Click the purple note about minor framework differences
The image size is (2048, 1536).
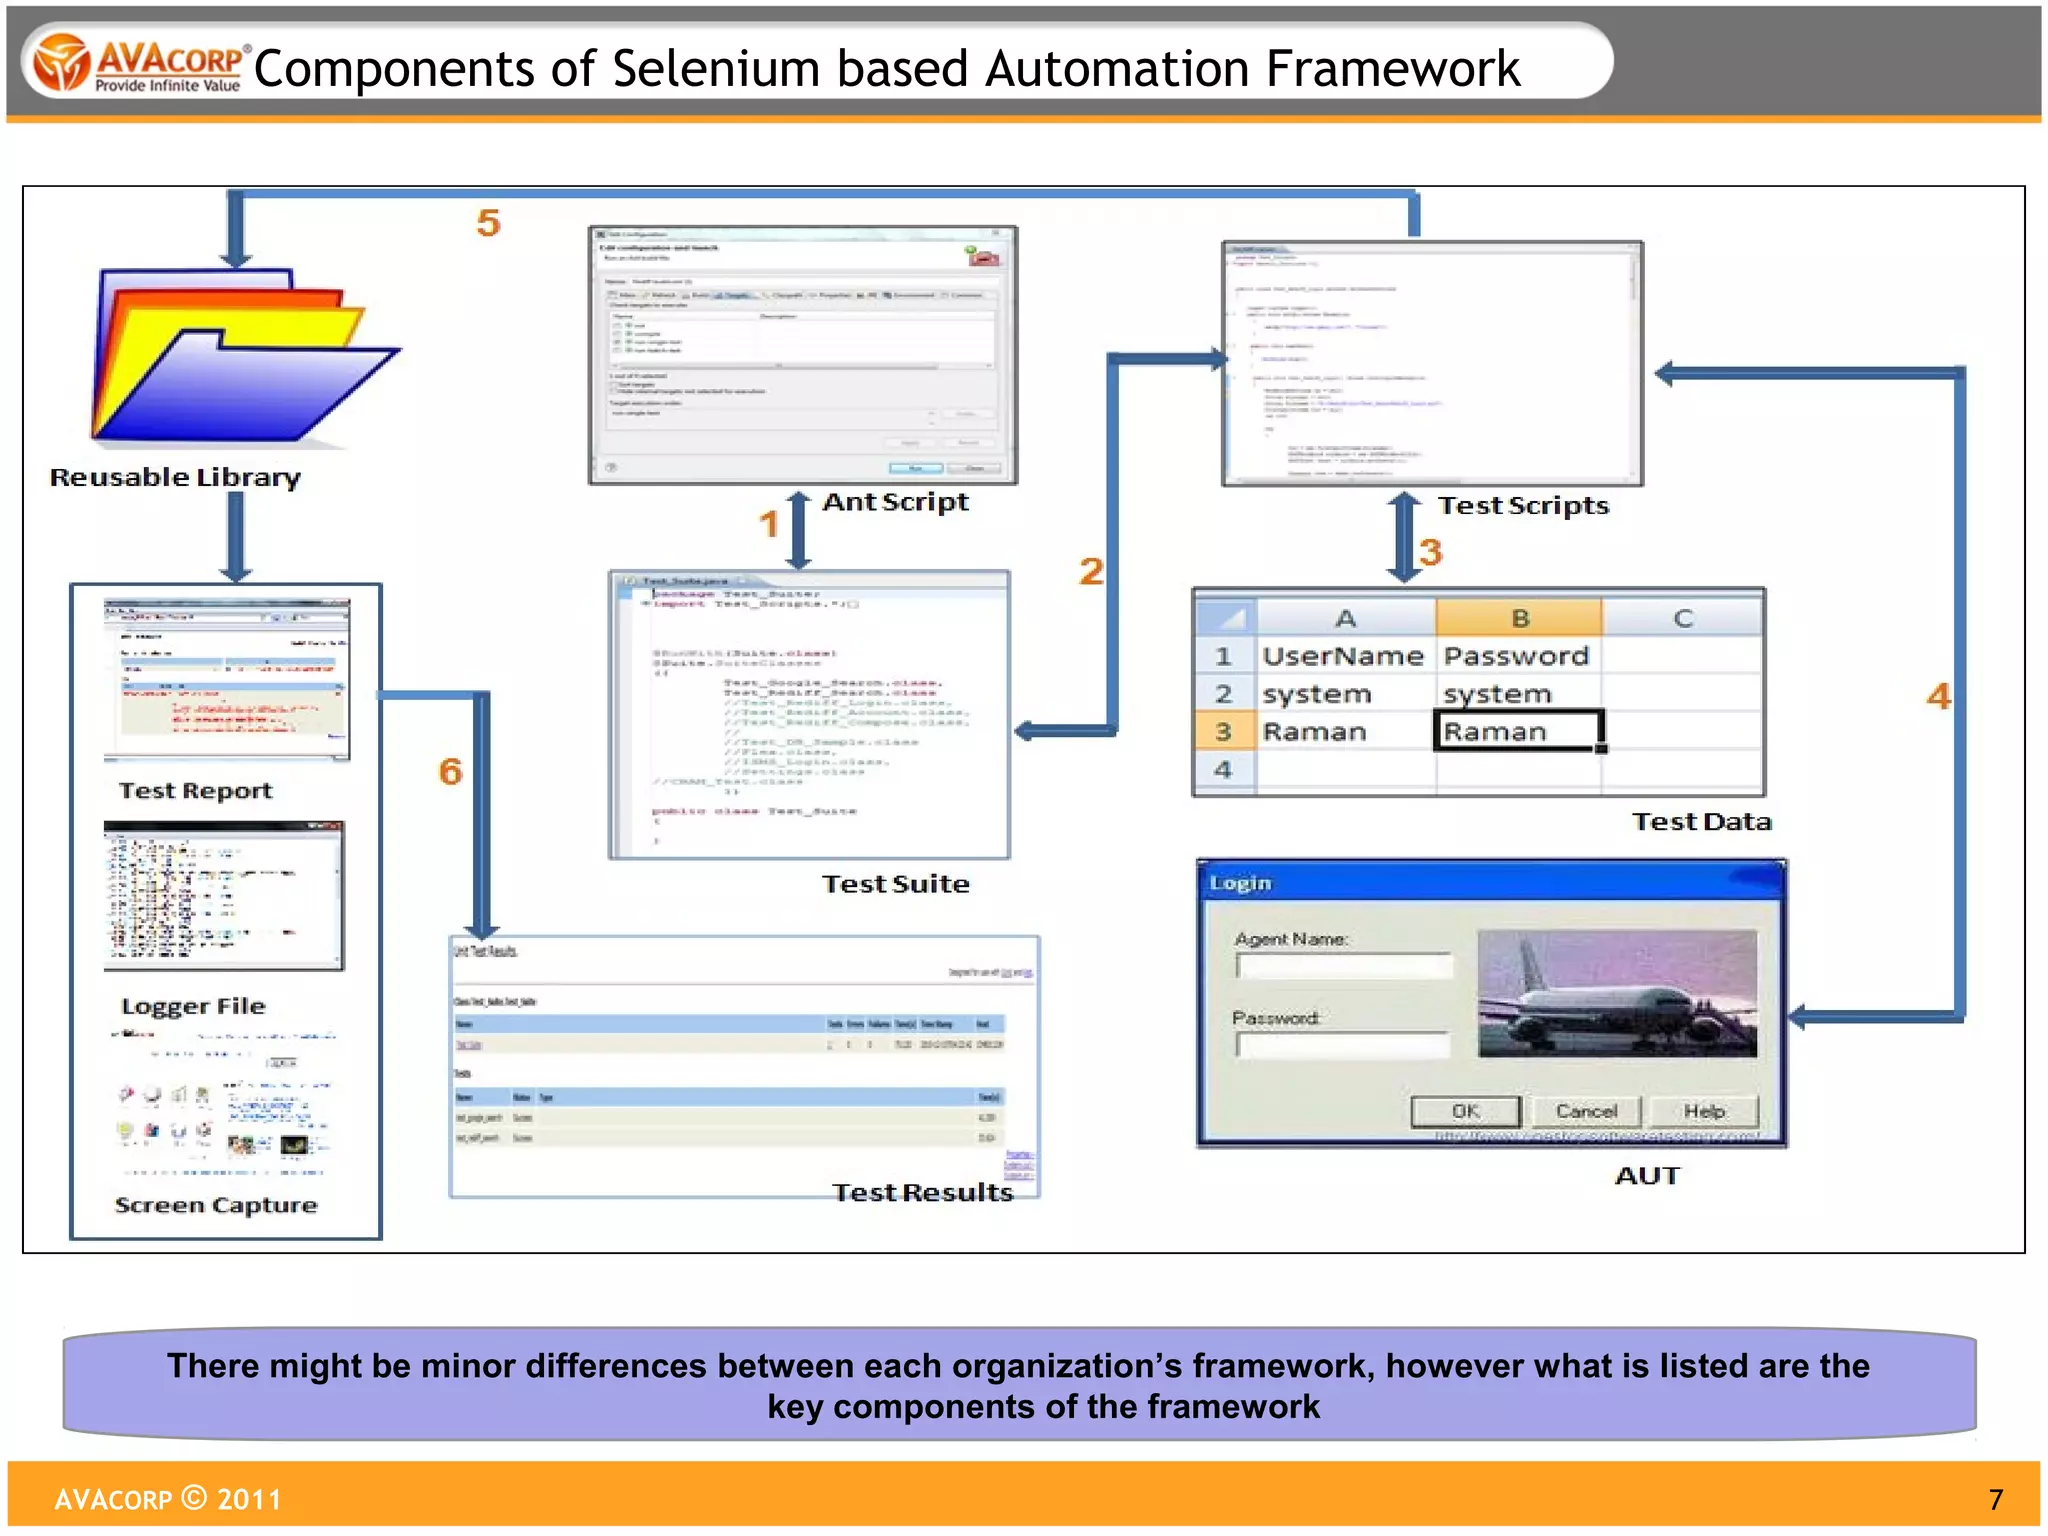(1019, 1385)
